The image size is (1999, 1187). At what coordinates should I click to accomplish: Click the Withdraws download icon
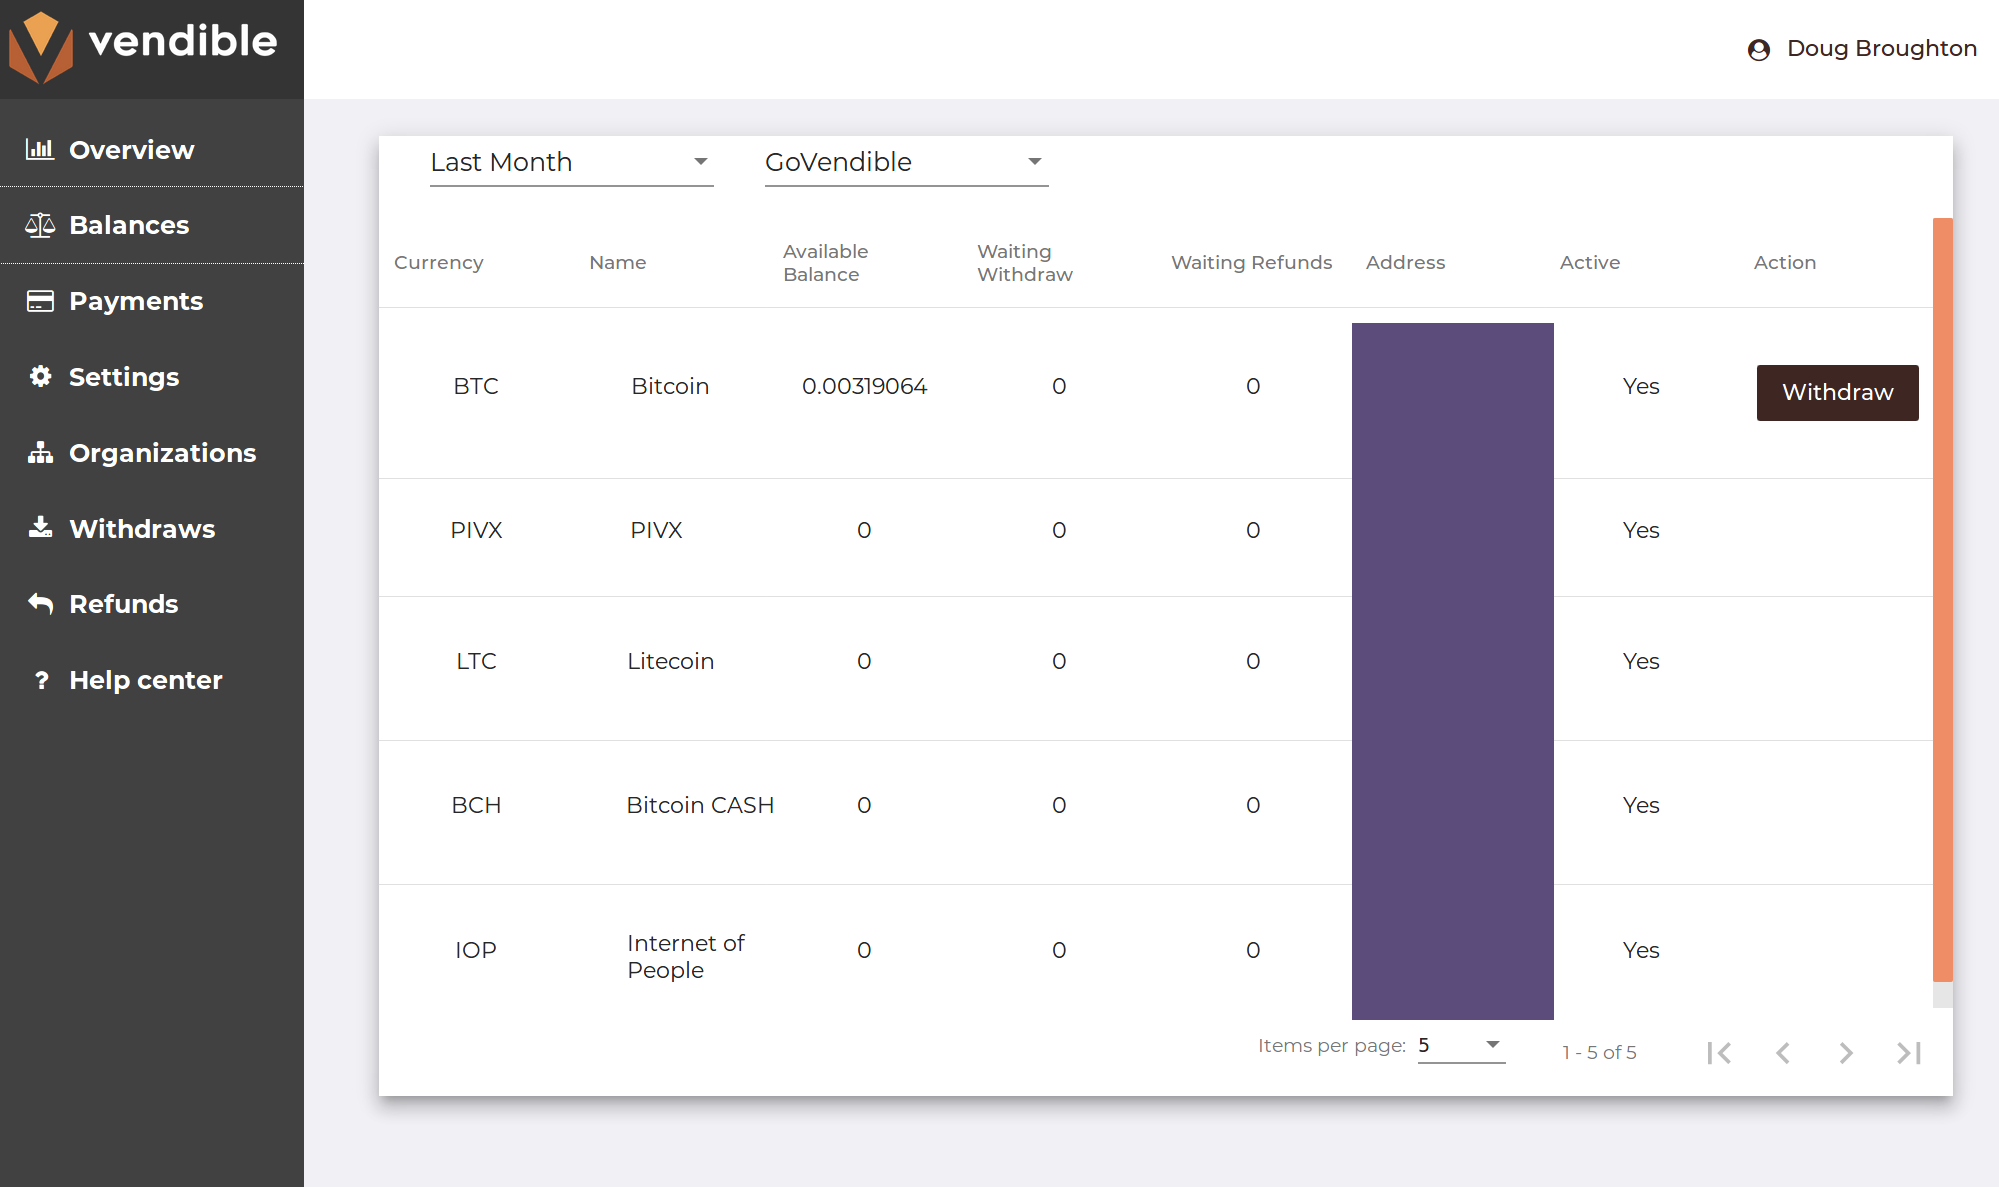(x=40, y=528)
